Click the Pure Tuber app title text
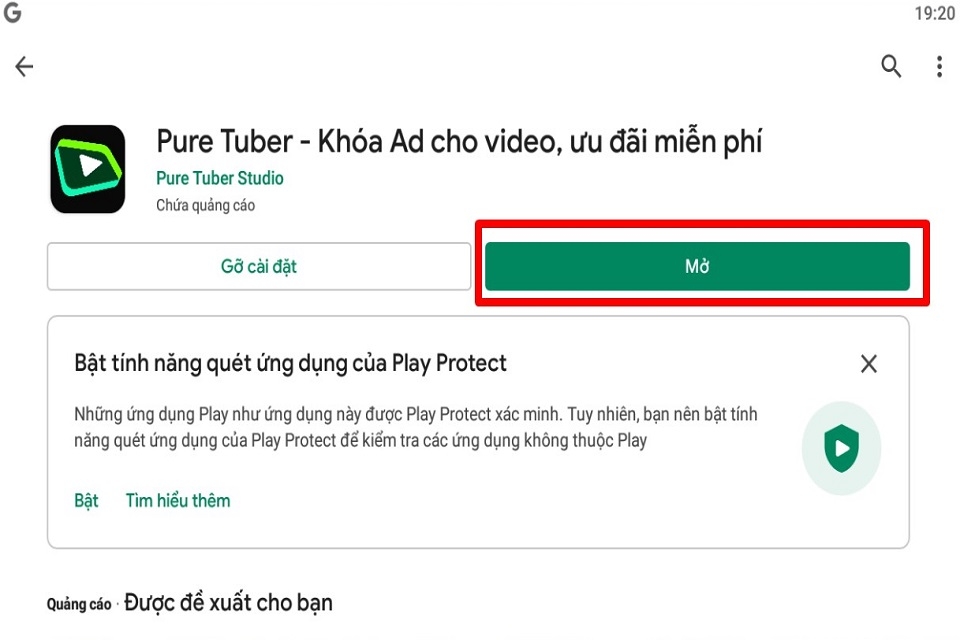 point(459,141)
